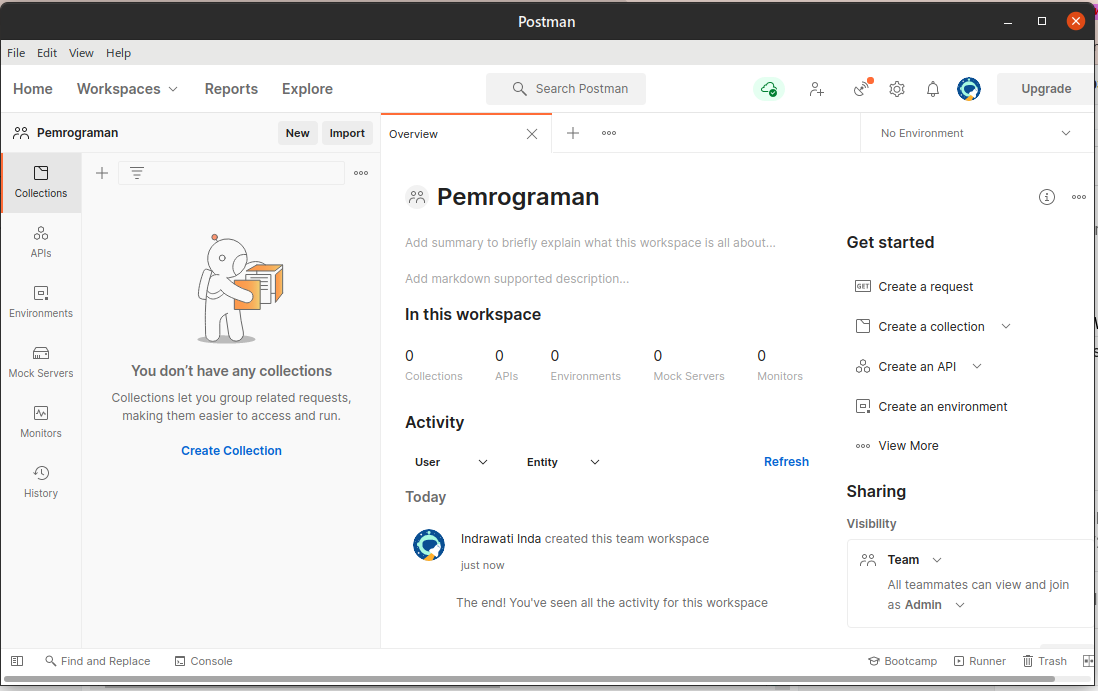Click the Search Postman field
This screenshot has width=1098, height=691.
(x=566, y=89)
